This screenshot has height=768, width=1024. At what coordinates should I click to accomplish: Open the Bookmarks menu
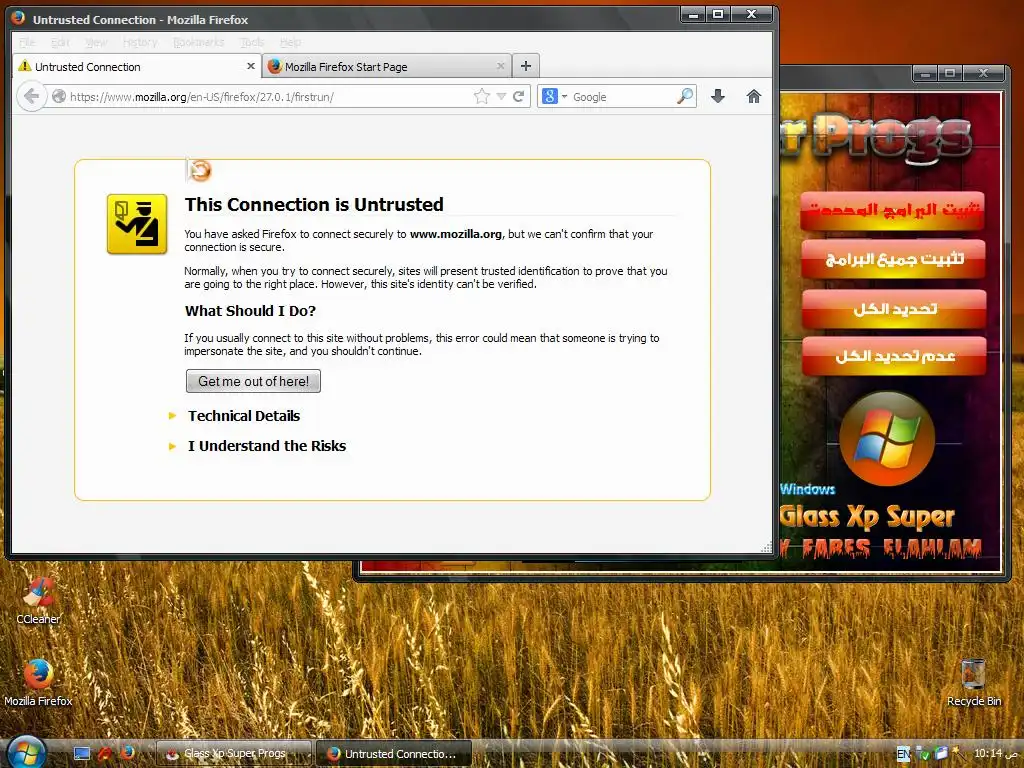(x=199, y=42)
